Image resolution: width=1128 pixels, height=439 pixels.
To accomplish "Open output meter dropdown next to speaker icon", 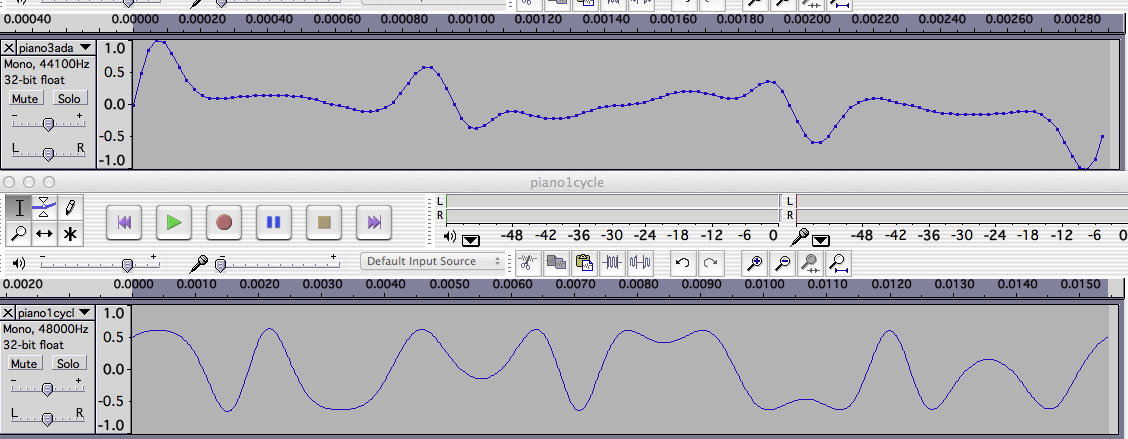I will pos(471,240).
